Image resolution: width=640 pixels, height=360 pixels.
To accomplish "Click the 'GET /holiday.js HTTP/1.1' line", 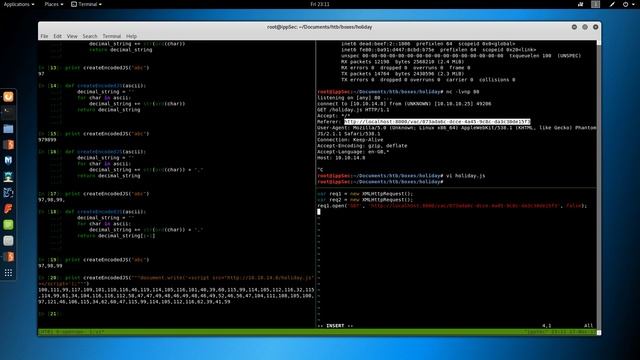I will [353, 110].
